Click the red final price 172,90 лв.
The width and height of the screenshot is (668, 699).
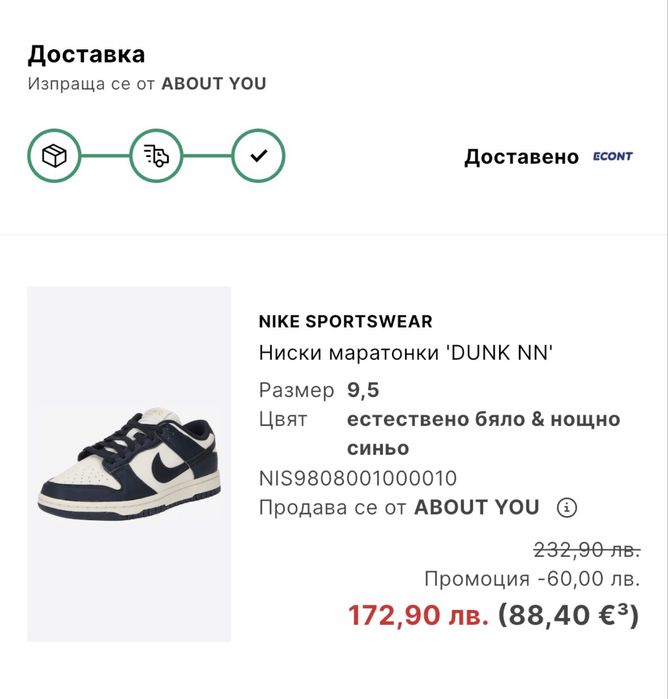418,615
